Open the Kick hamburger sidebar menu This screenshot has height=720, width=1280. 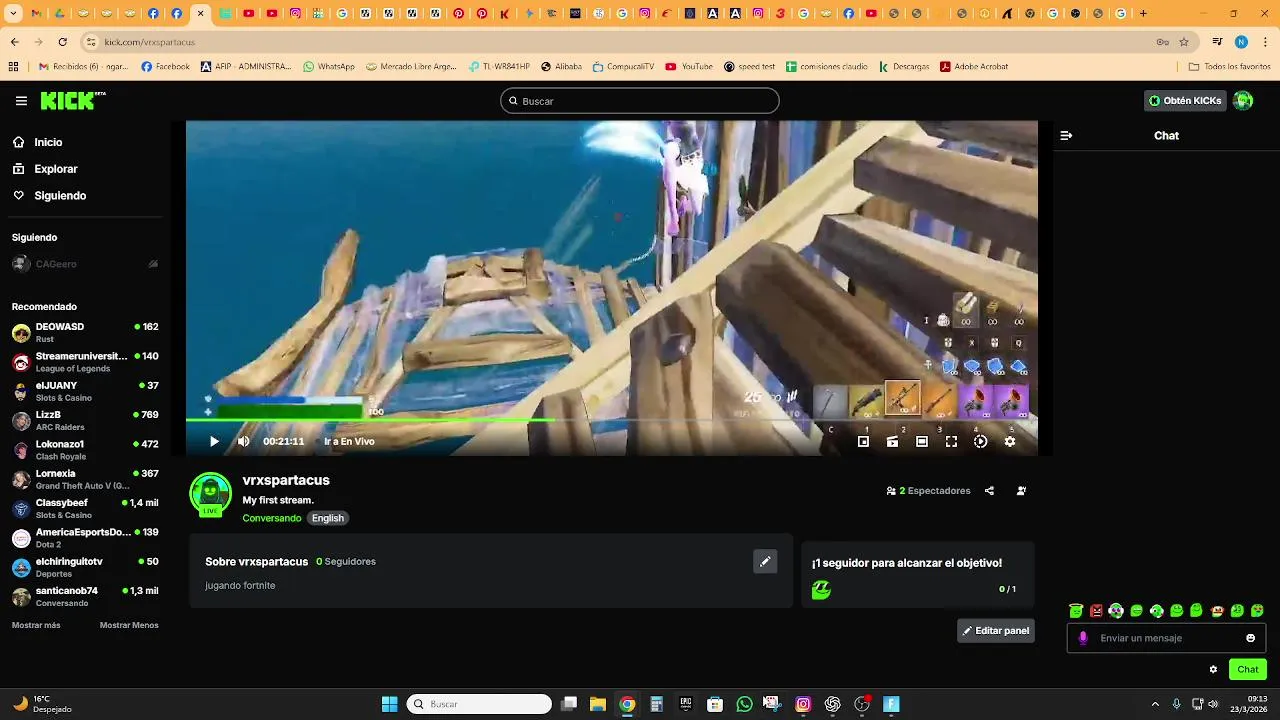[21, 101]
